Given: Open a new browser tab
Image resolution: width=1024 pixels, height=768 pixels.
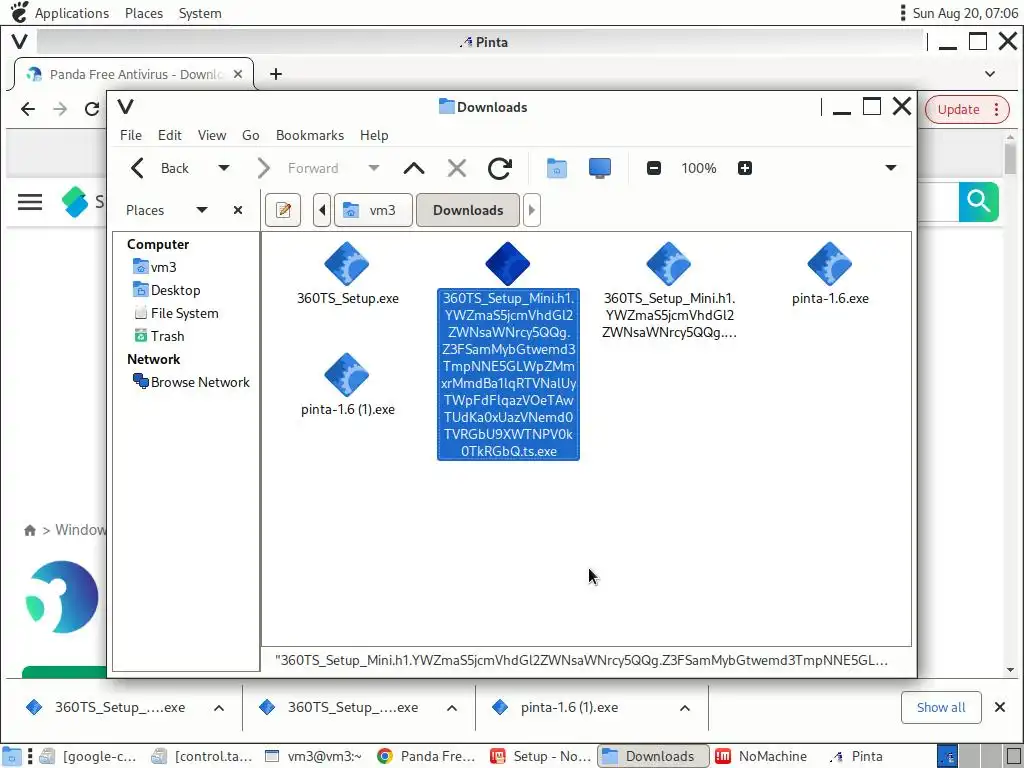Looking at the screenshot, I should (x=276, y=74).
